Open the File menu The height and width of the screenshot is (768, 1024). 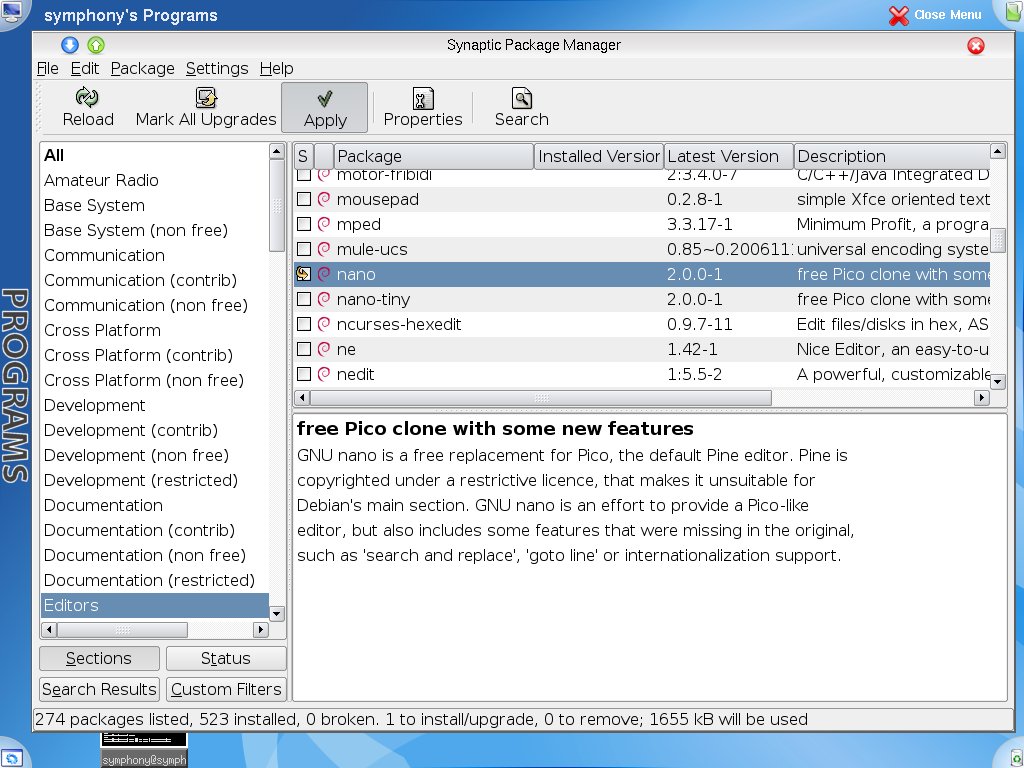(x=48, y=69)
